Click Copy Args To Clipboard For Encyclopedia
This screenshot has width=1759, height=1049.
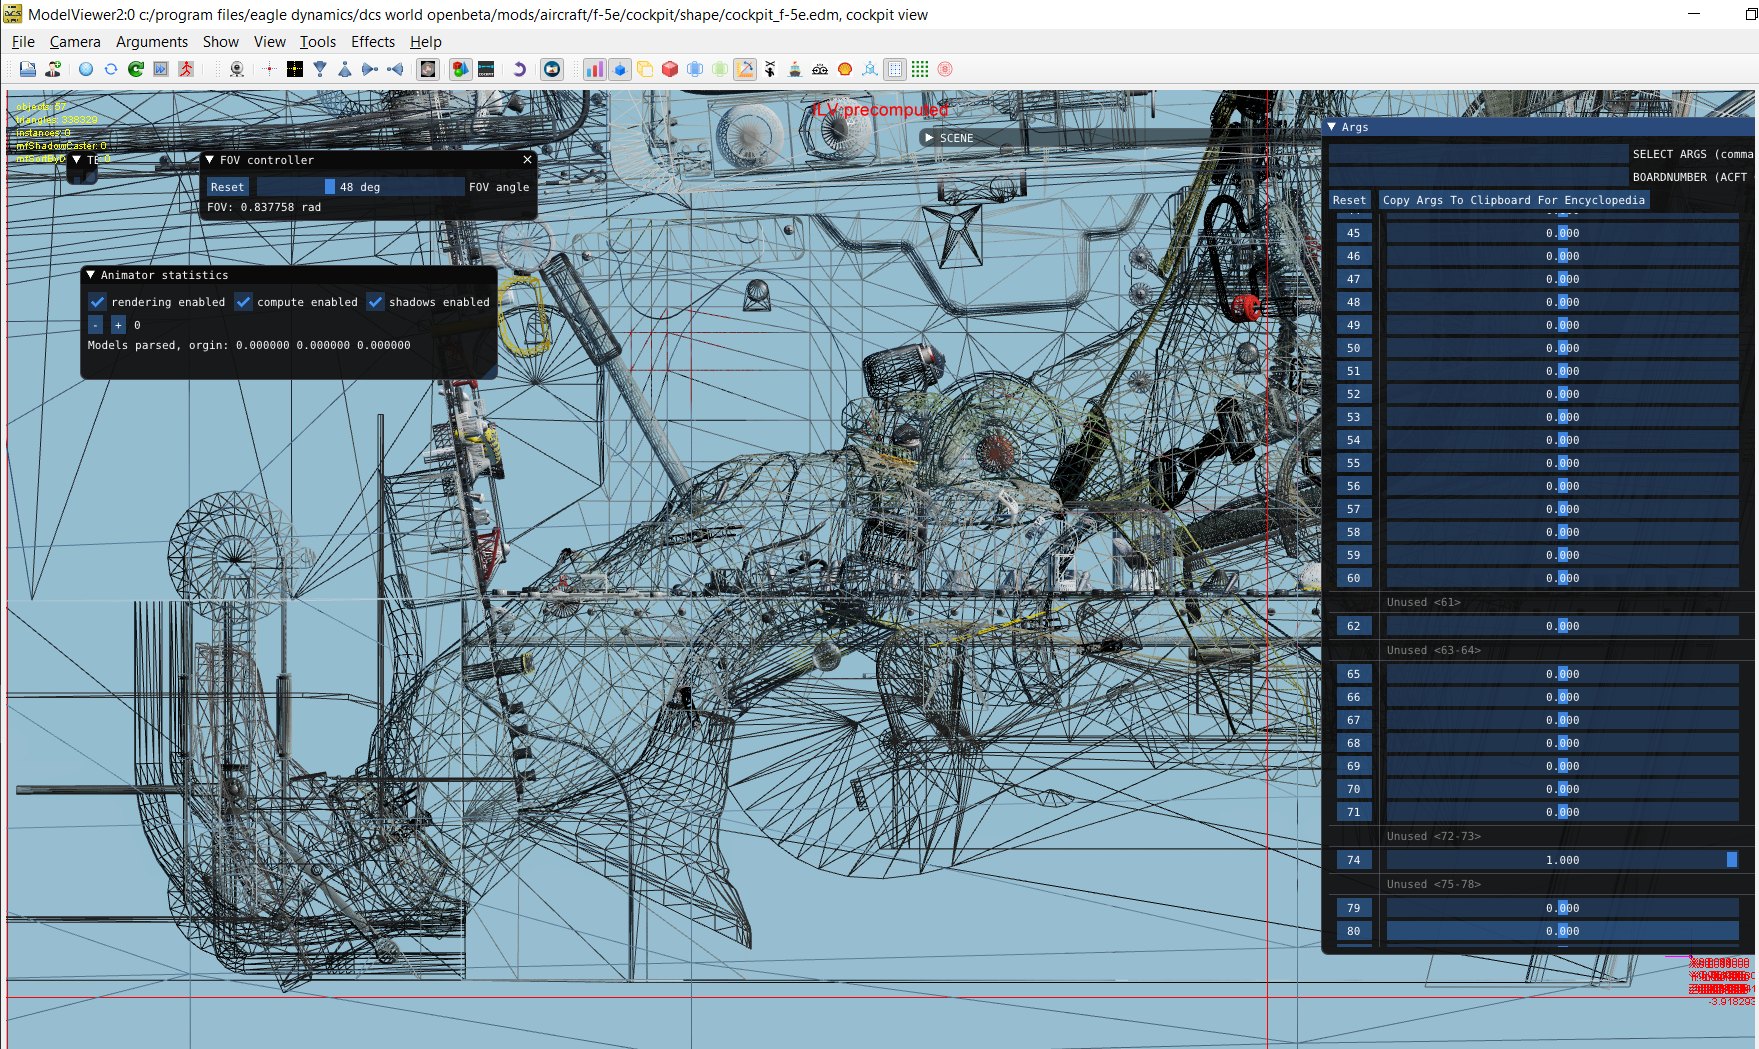pyautogui.click(x=1513, y=200)
